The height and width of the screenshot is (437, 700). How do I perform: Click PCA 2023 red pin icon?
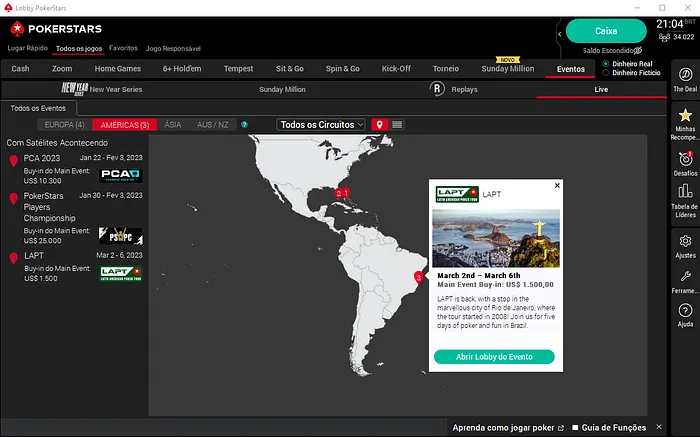[x=13, y=161]
